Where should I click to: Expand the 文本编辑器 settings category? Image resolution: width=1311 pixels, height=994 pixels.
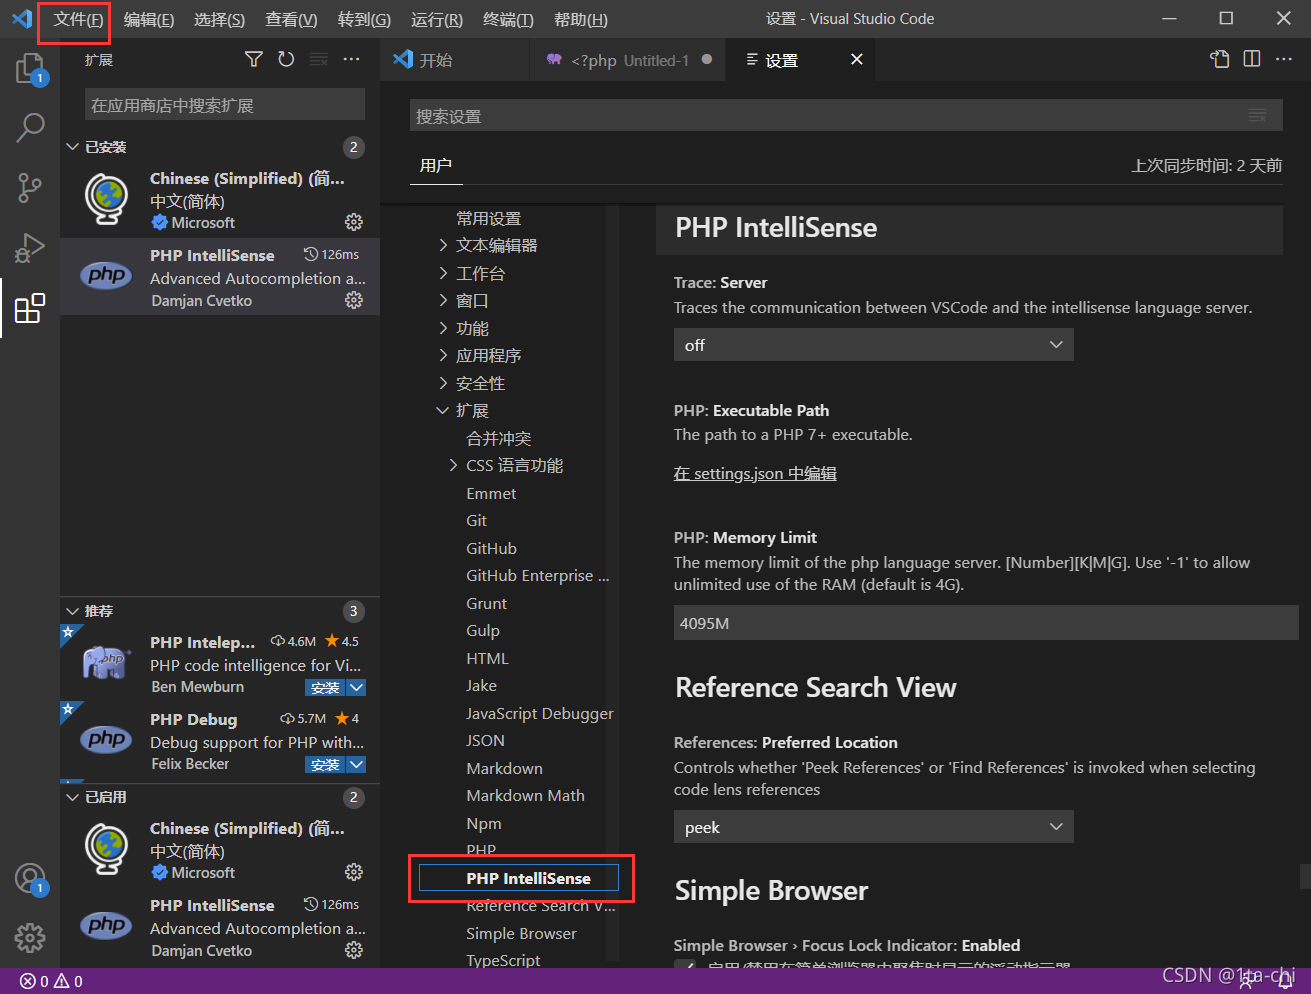443,245
